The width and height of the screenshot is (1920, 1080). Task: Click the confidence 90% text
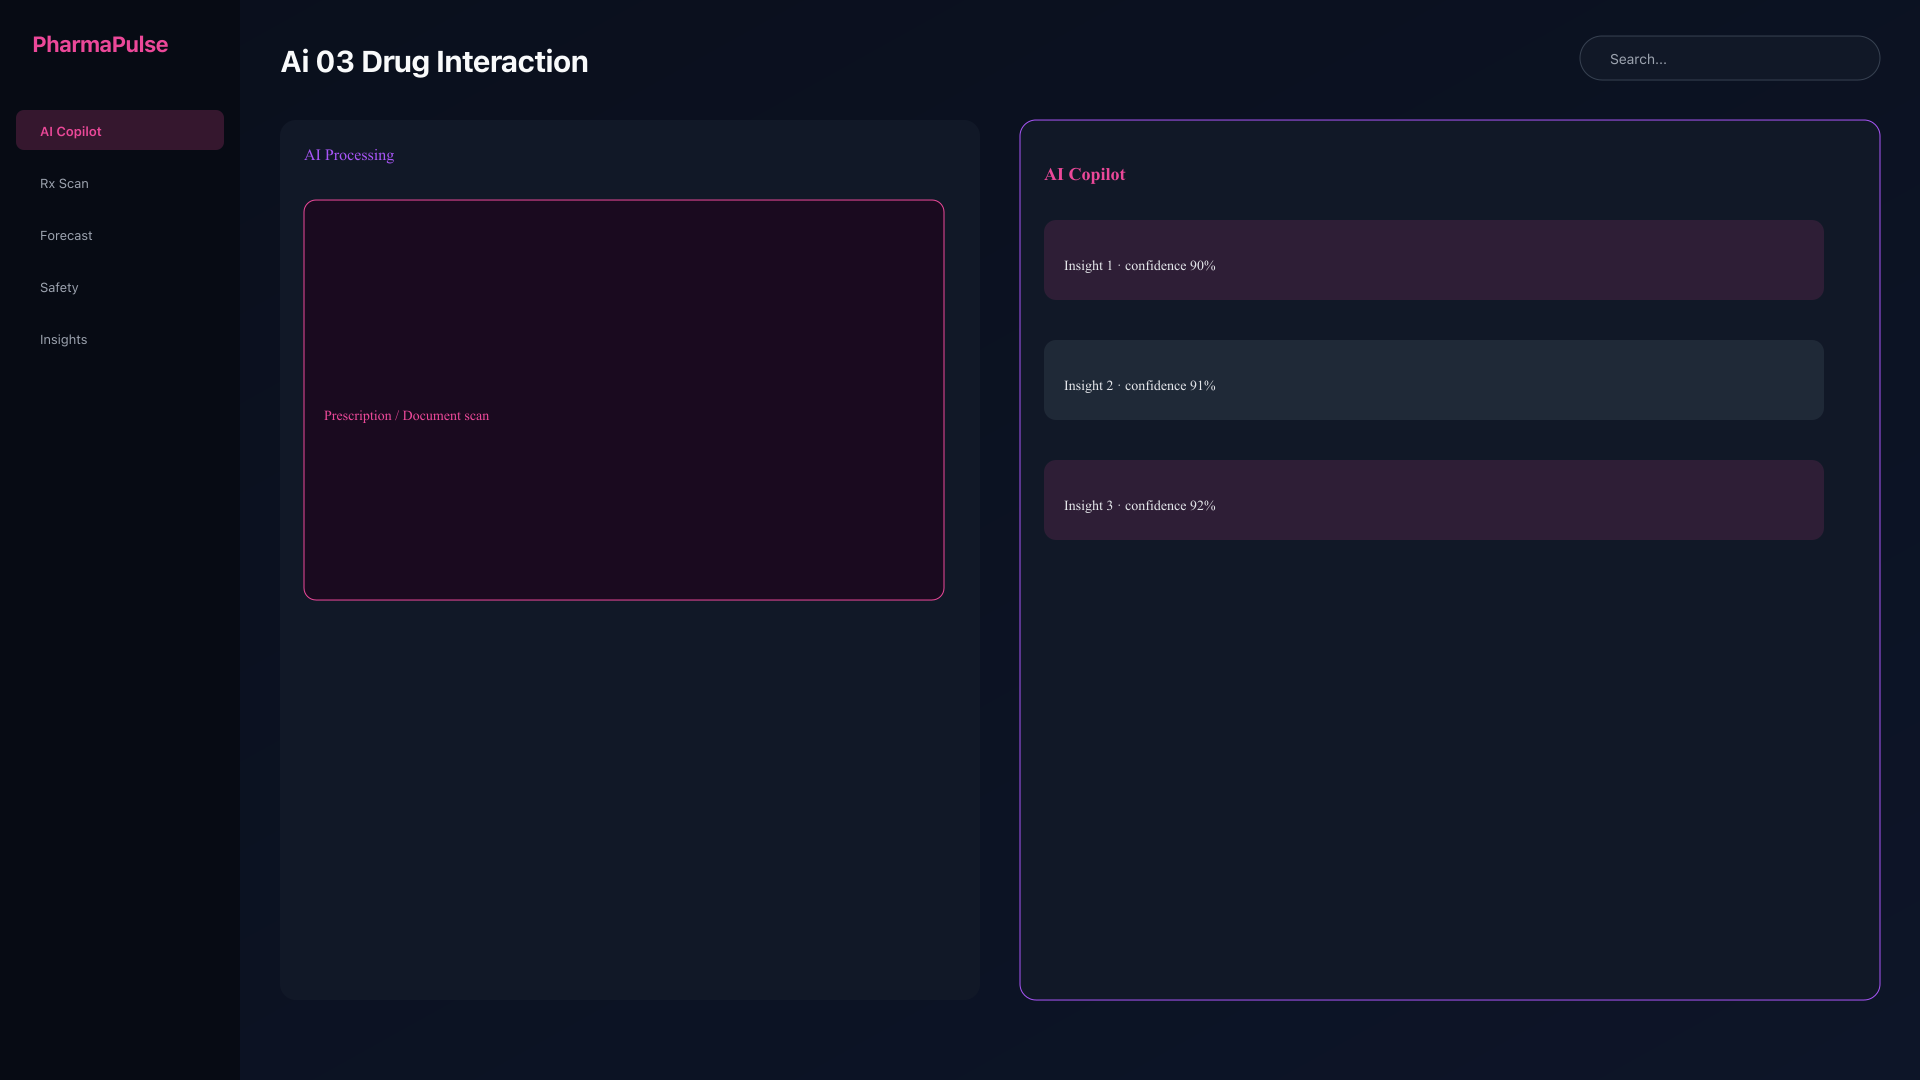1170,265
